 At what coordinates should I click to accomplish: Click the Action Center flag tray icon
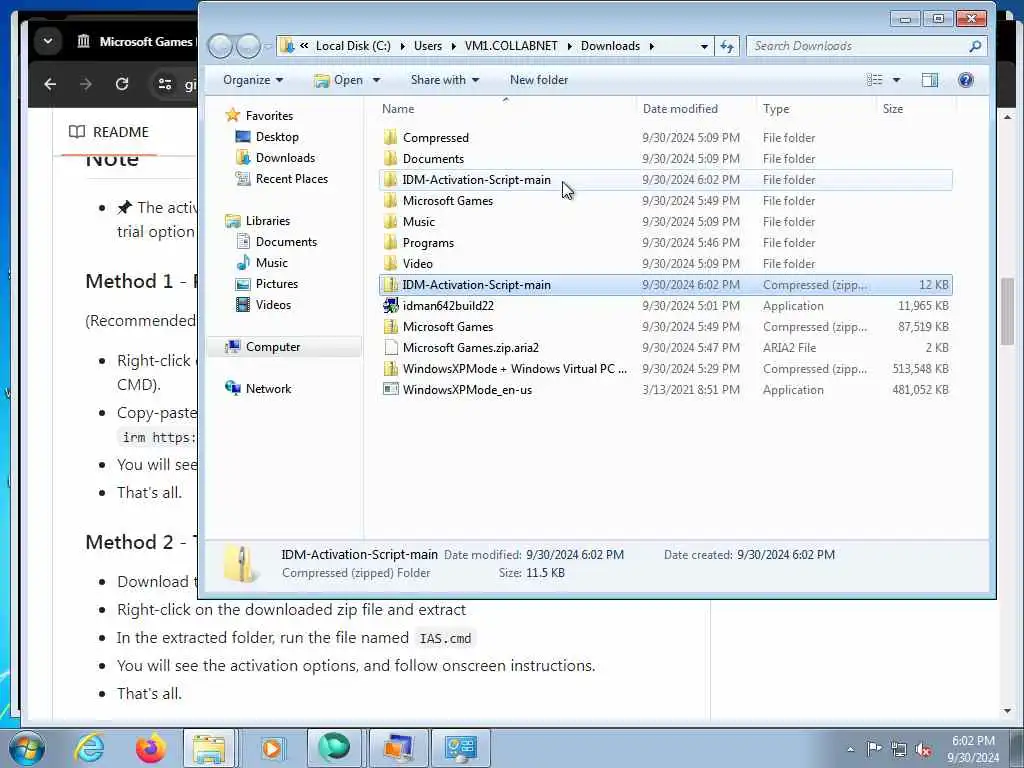(x=874, y=748)
